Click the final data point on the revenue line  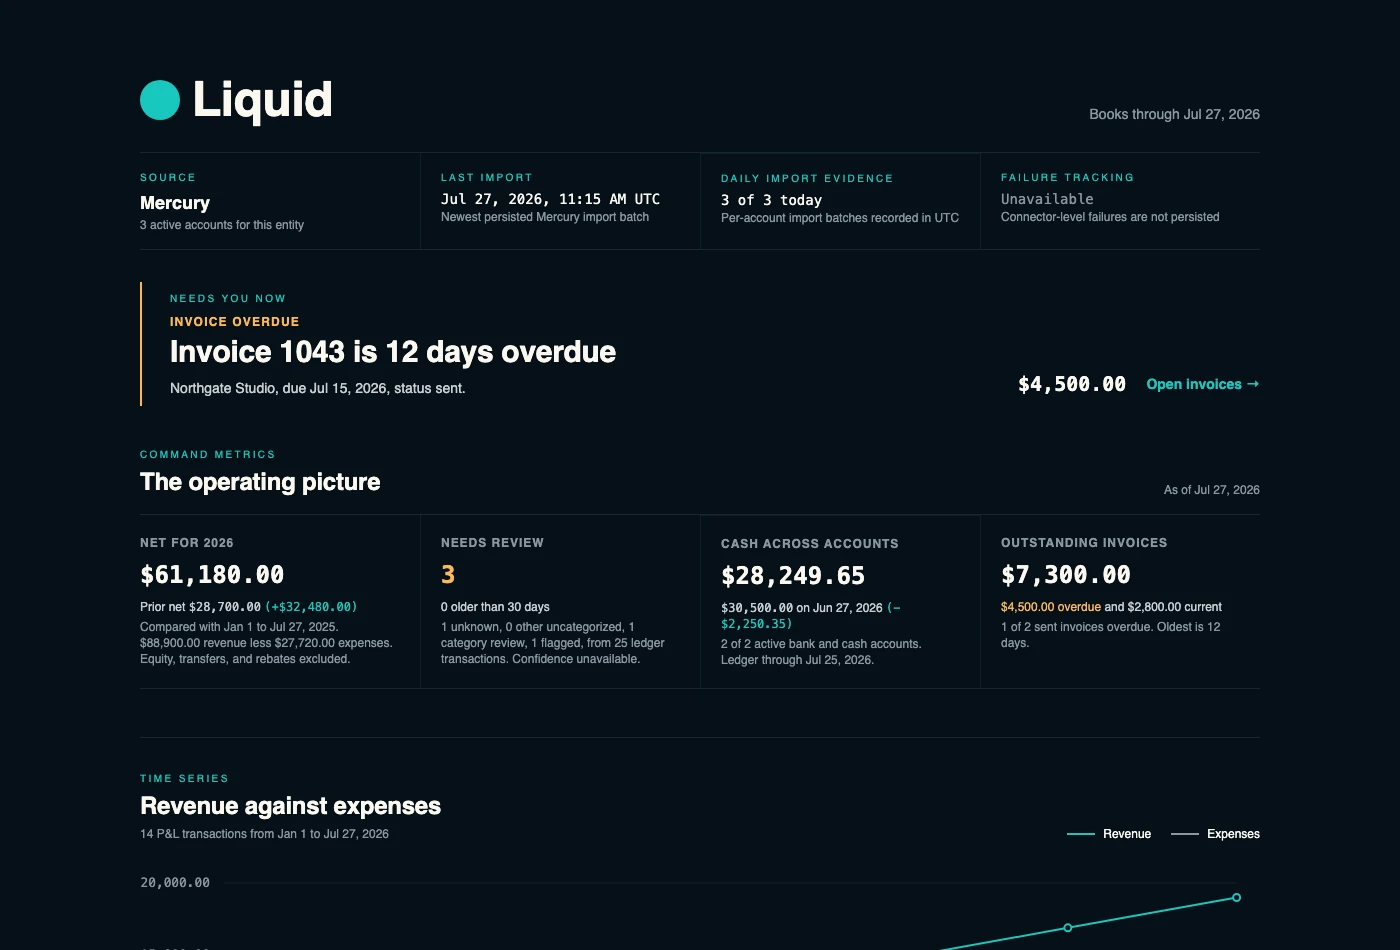(x=1236, y=898)
